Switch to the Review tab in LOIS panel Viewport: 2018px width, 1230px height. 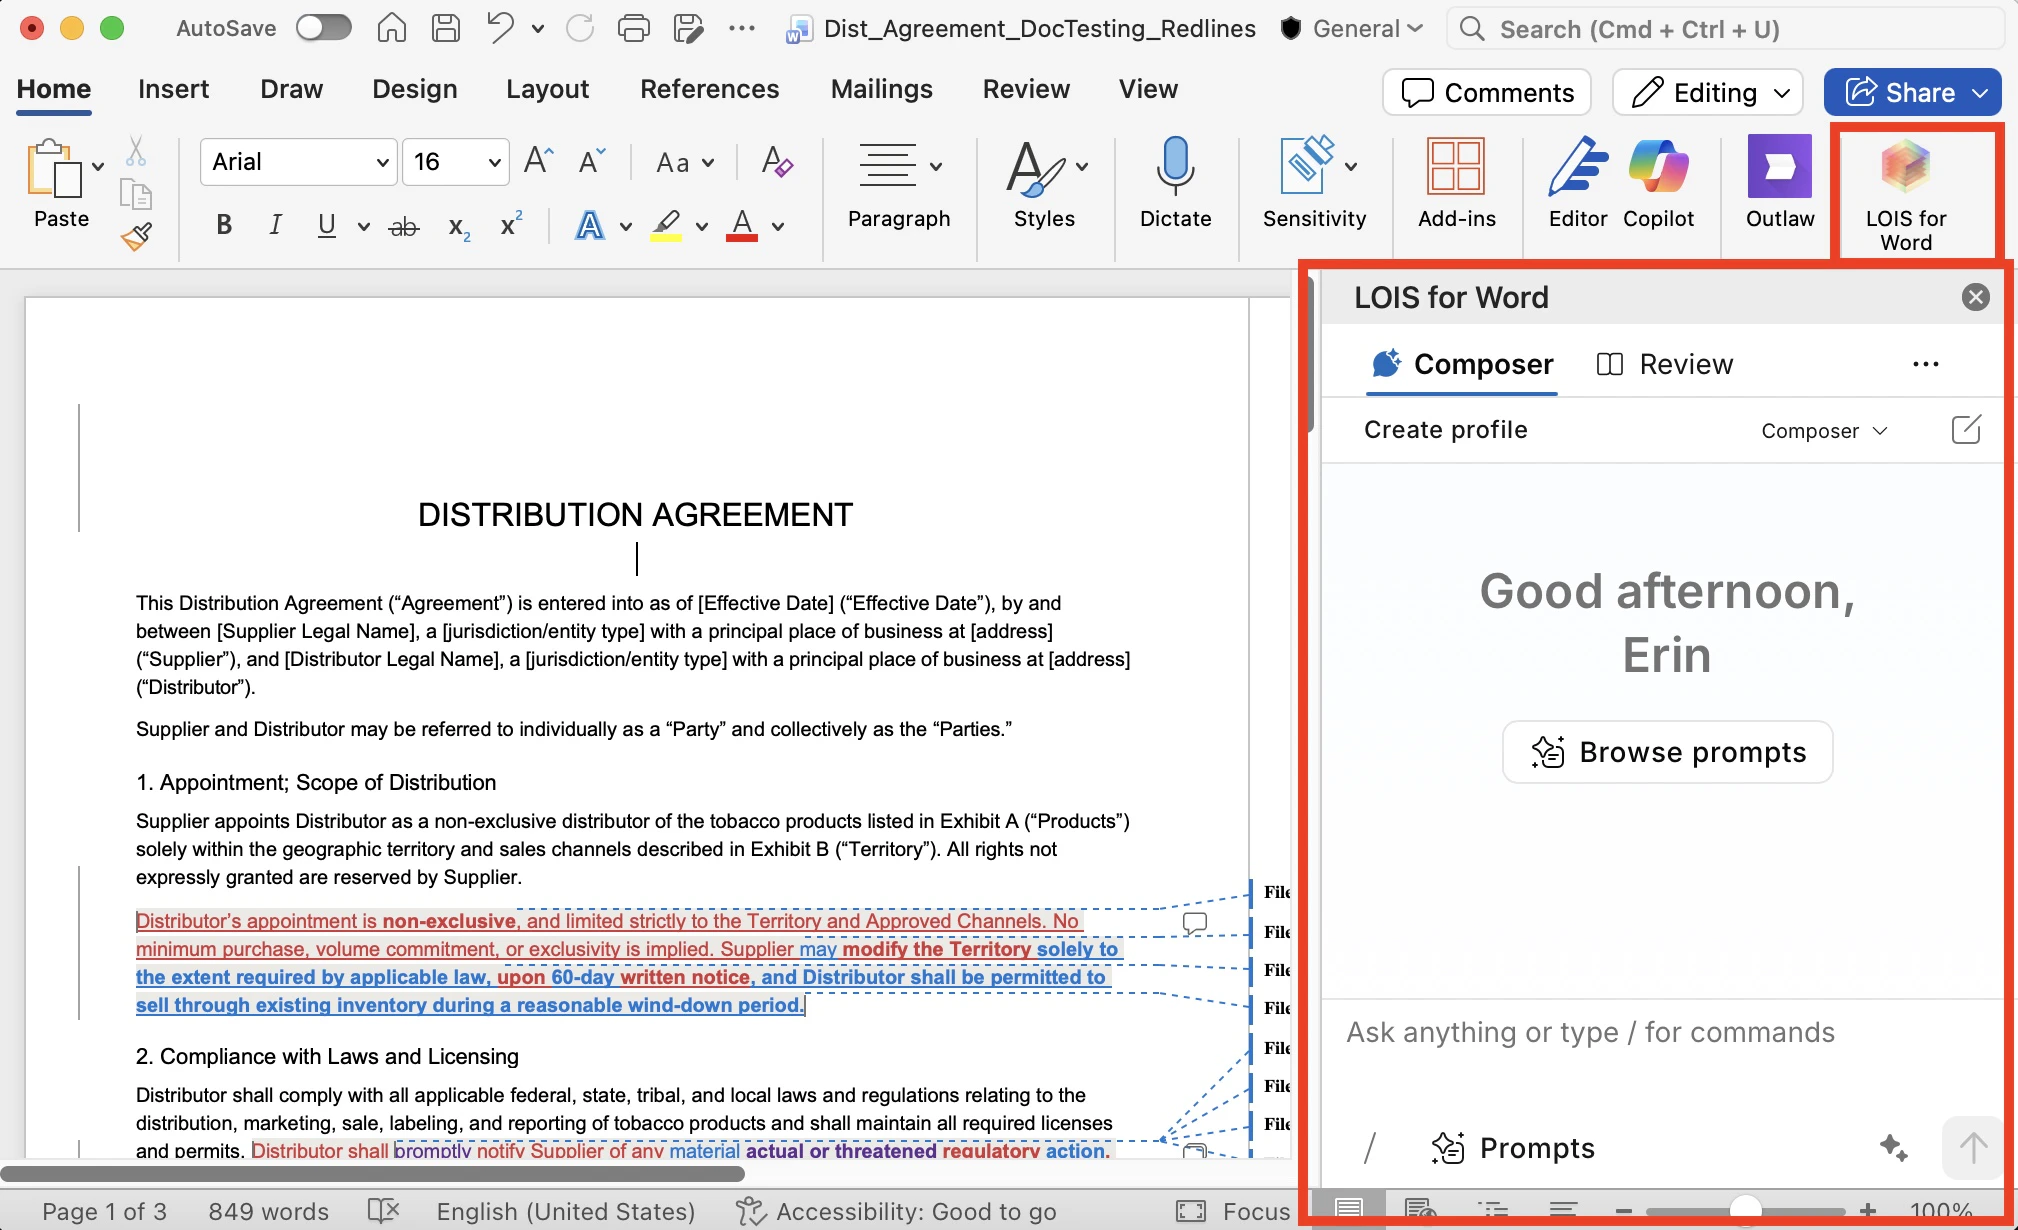click(1665, 364)
